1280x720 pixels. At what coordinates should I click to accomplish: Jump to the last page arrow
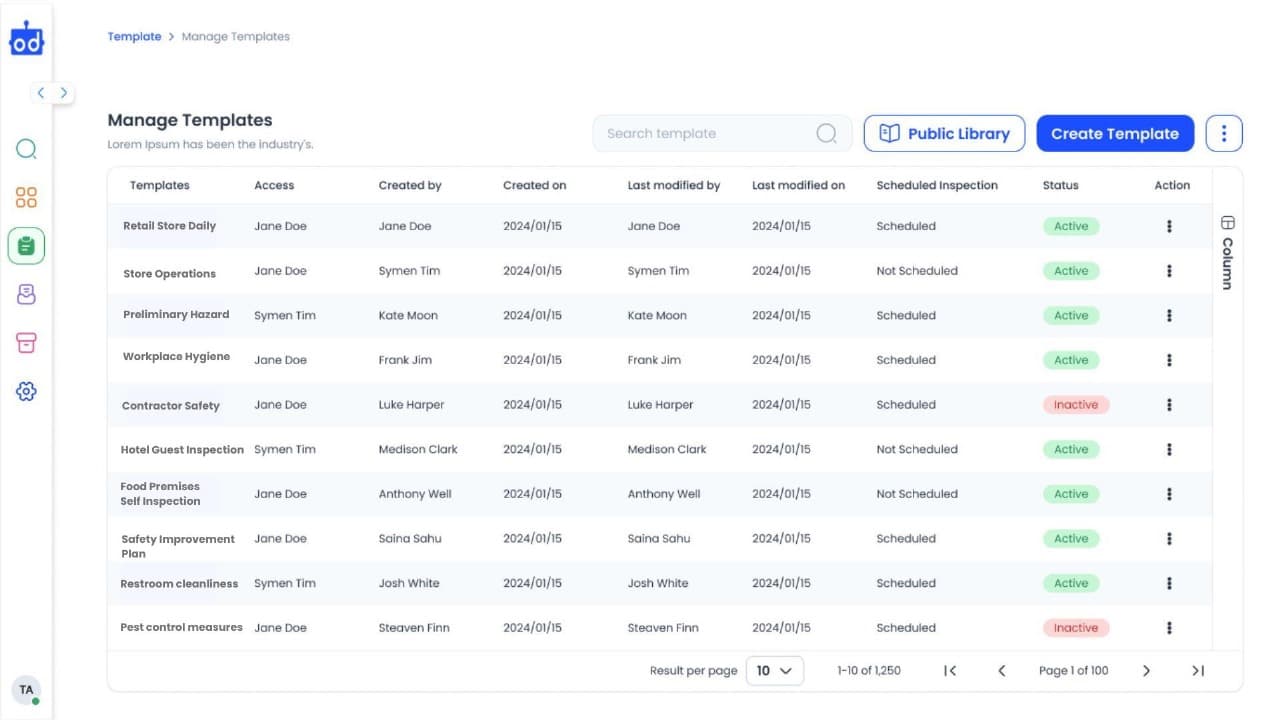(1198, 671)
